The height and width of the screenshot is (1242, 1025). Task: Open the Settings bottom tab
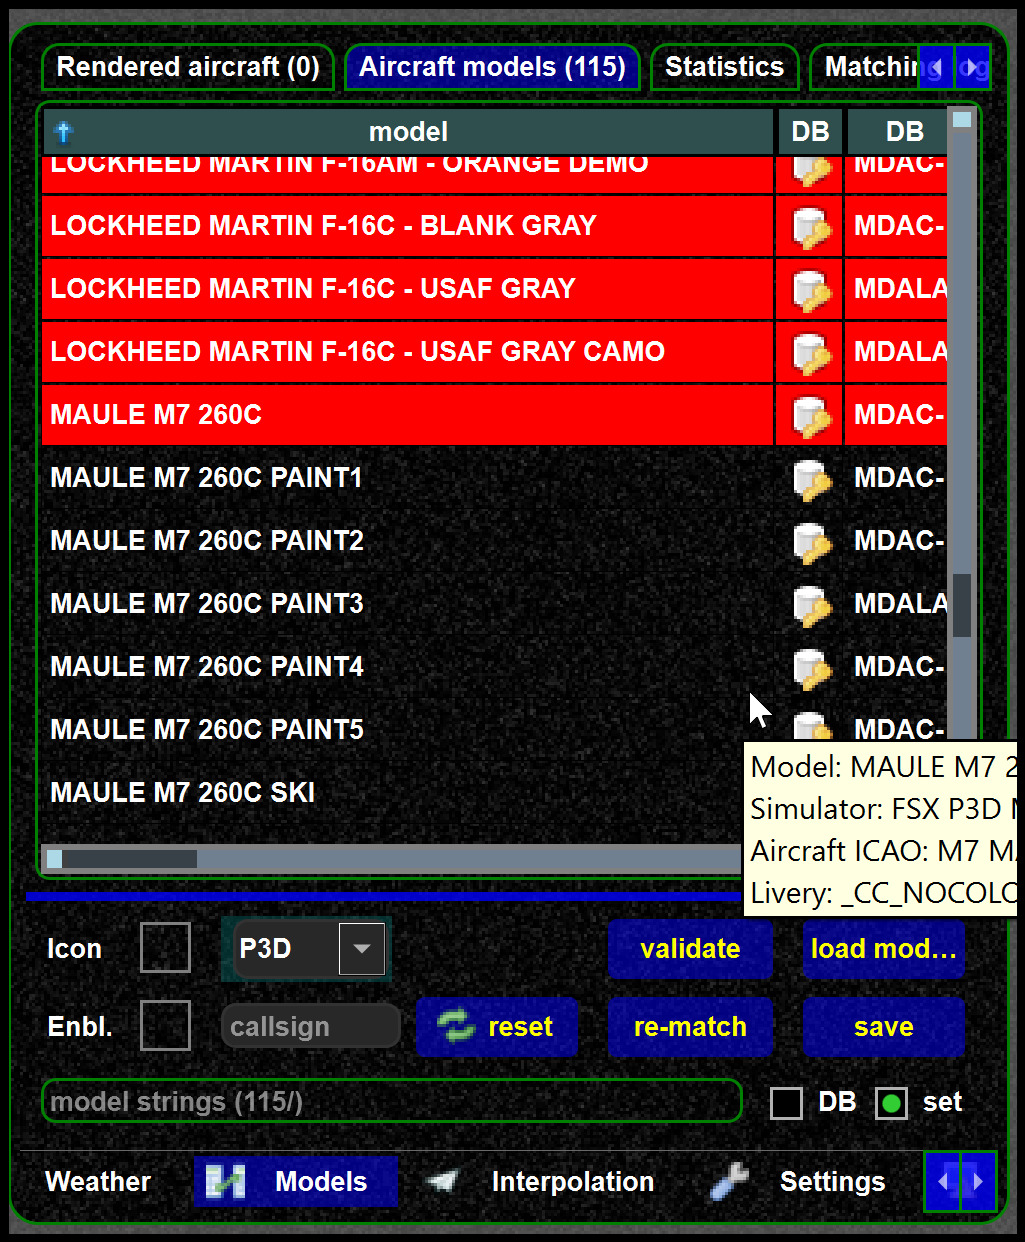coord(798,1181)
